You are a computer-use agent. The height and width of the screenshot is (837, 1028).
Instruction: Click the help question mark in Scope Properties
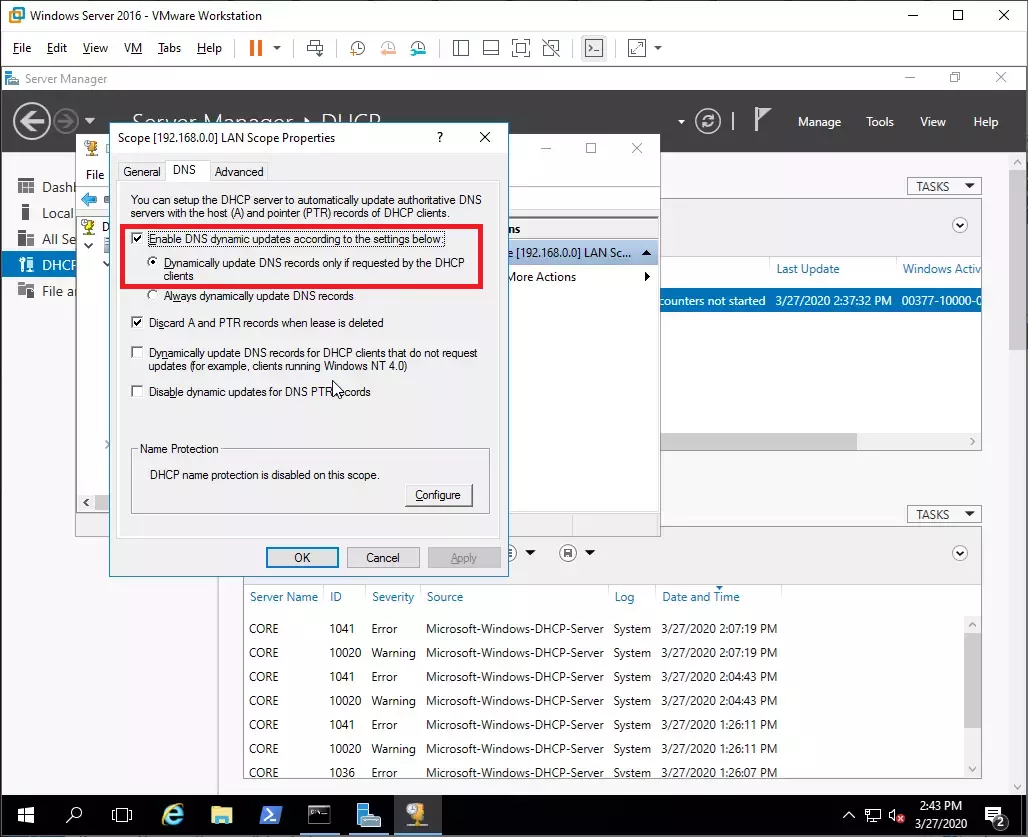[x=440, y=137]
